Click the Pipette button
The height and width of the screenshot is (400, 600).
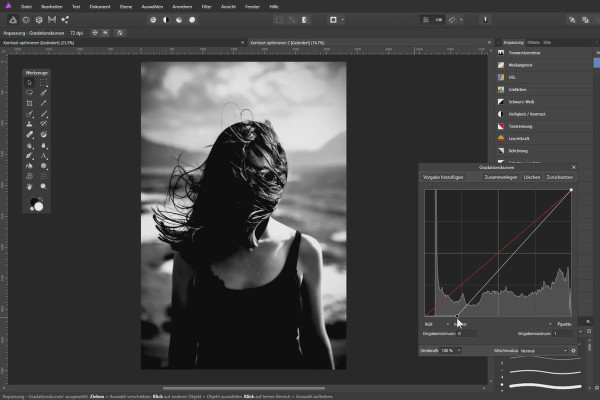click(564, 324)
